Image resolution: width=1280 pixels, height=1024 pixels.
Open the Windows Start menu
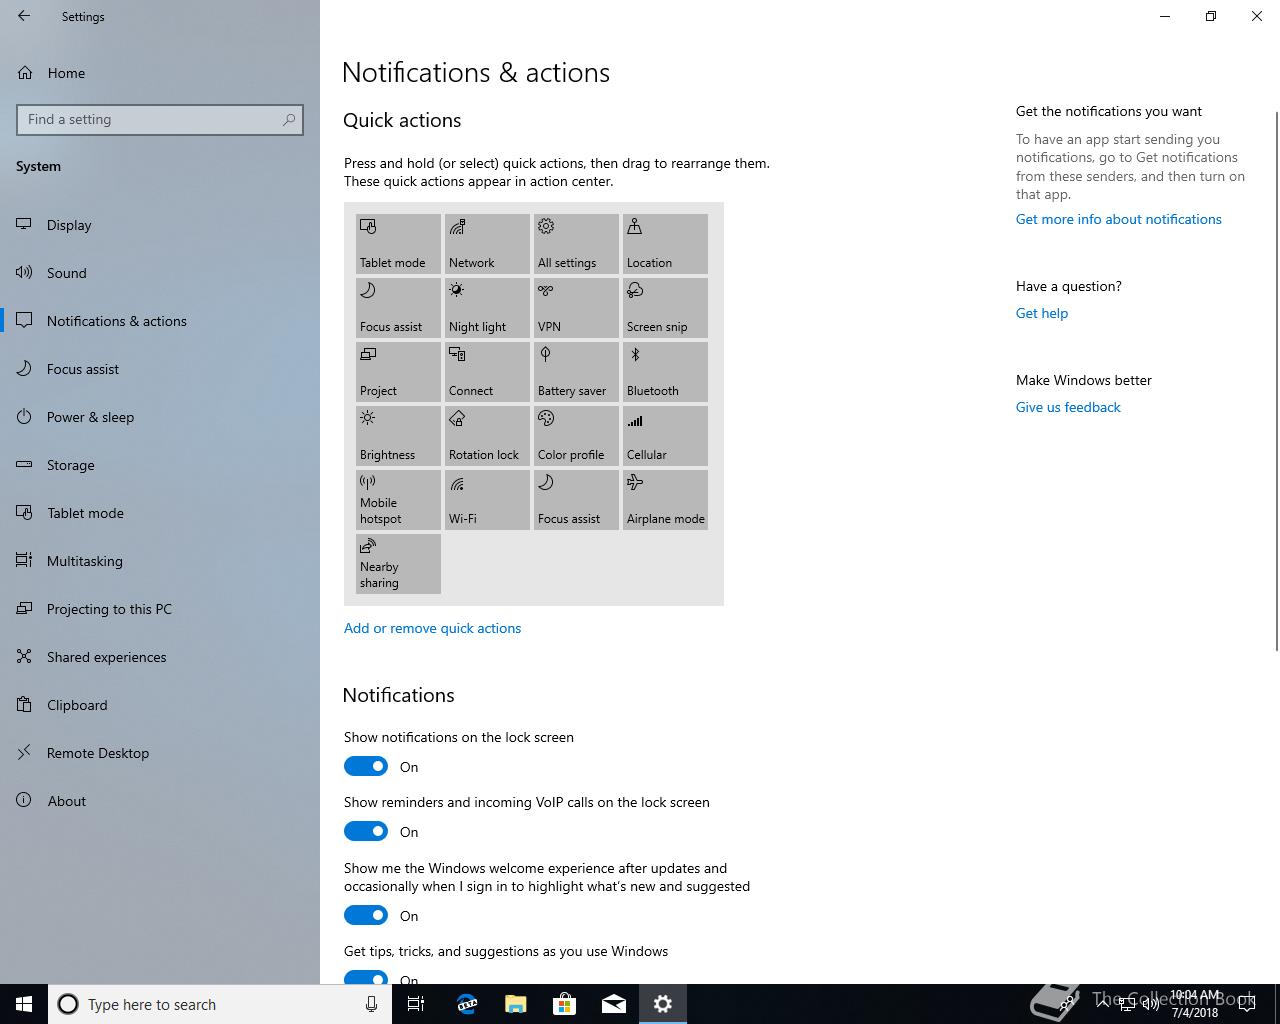24,1004
